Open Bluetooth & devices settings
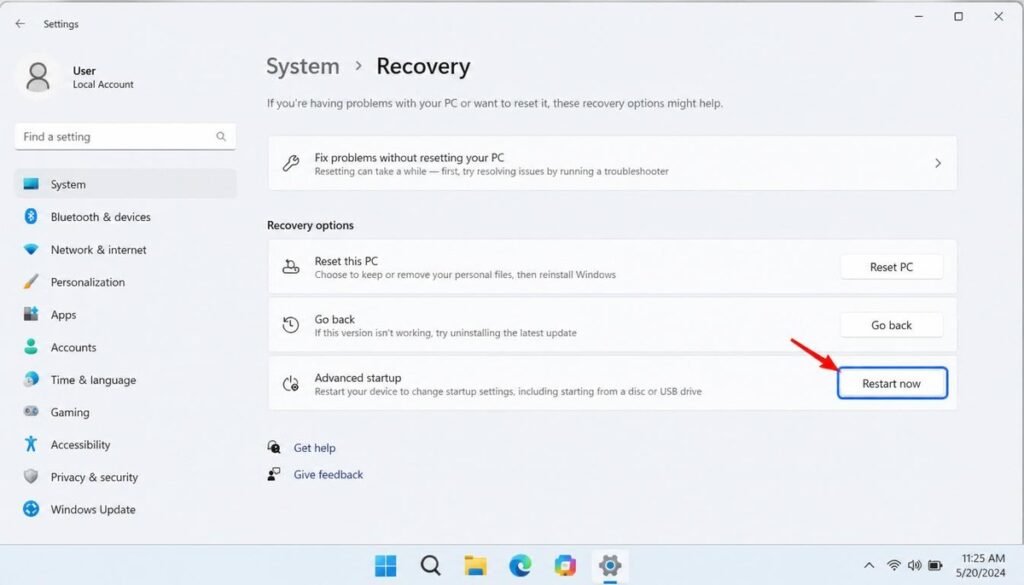Screen dimensions: 1024x585 point(125,217)
